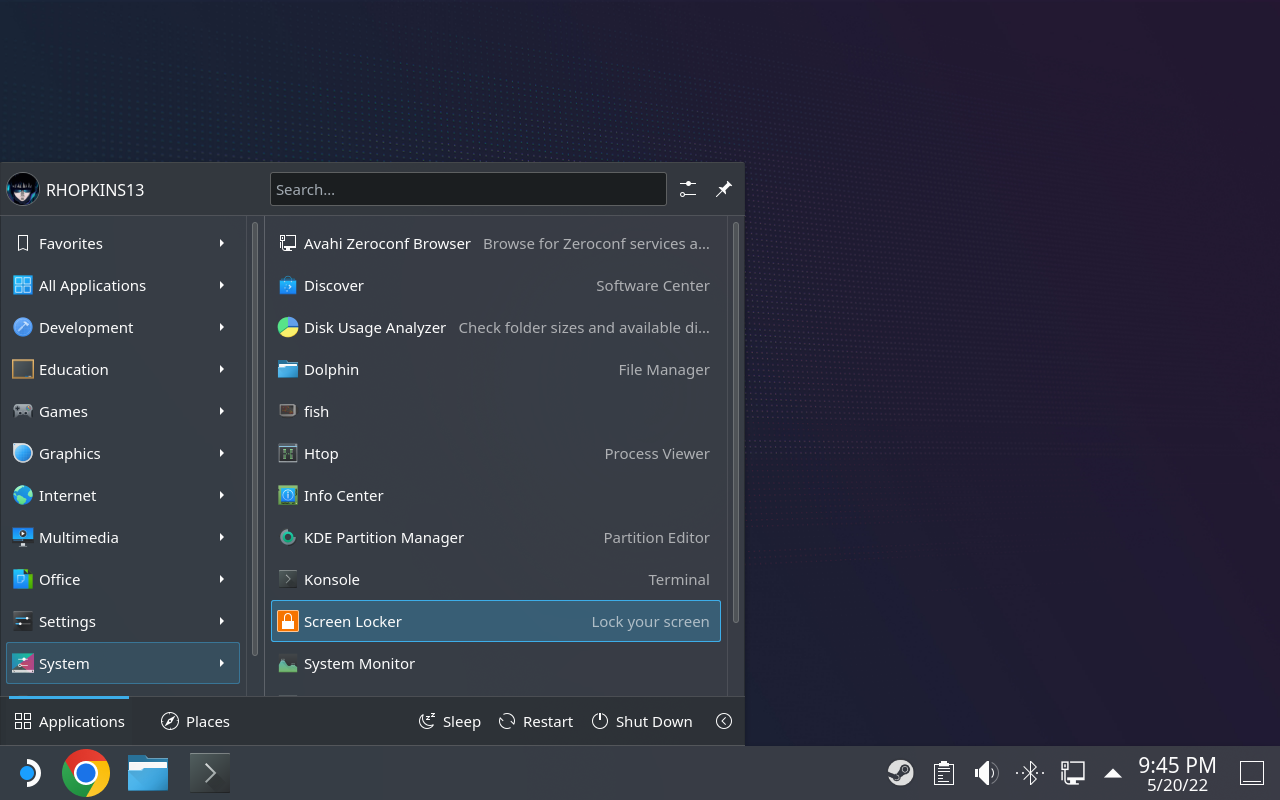Click the 'Process Viewer' description text
Image resolution: width=1280 pixels, height=800 pixels.
(x=657, y=453)
